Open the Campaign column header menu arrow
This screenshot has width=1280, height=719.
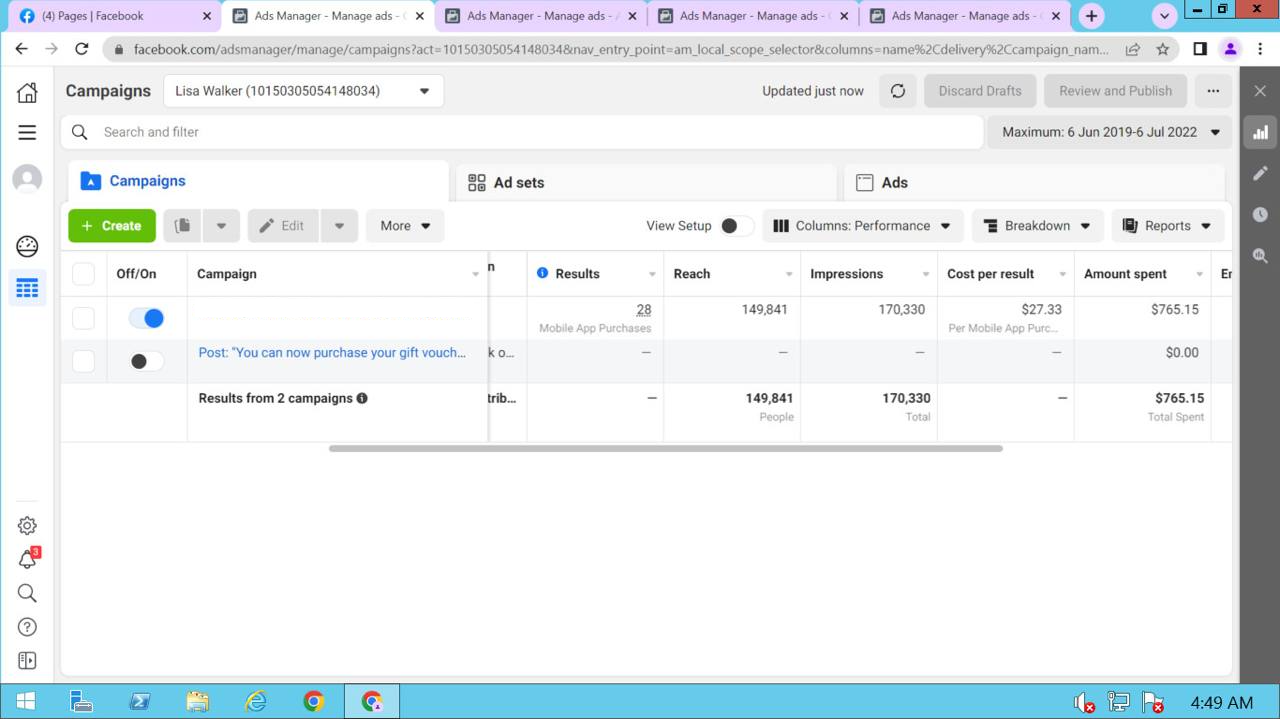click(x=476, y=274)
